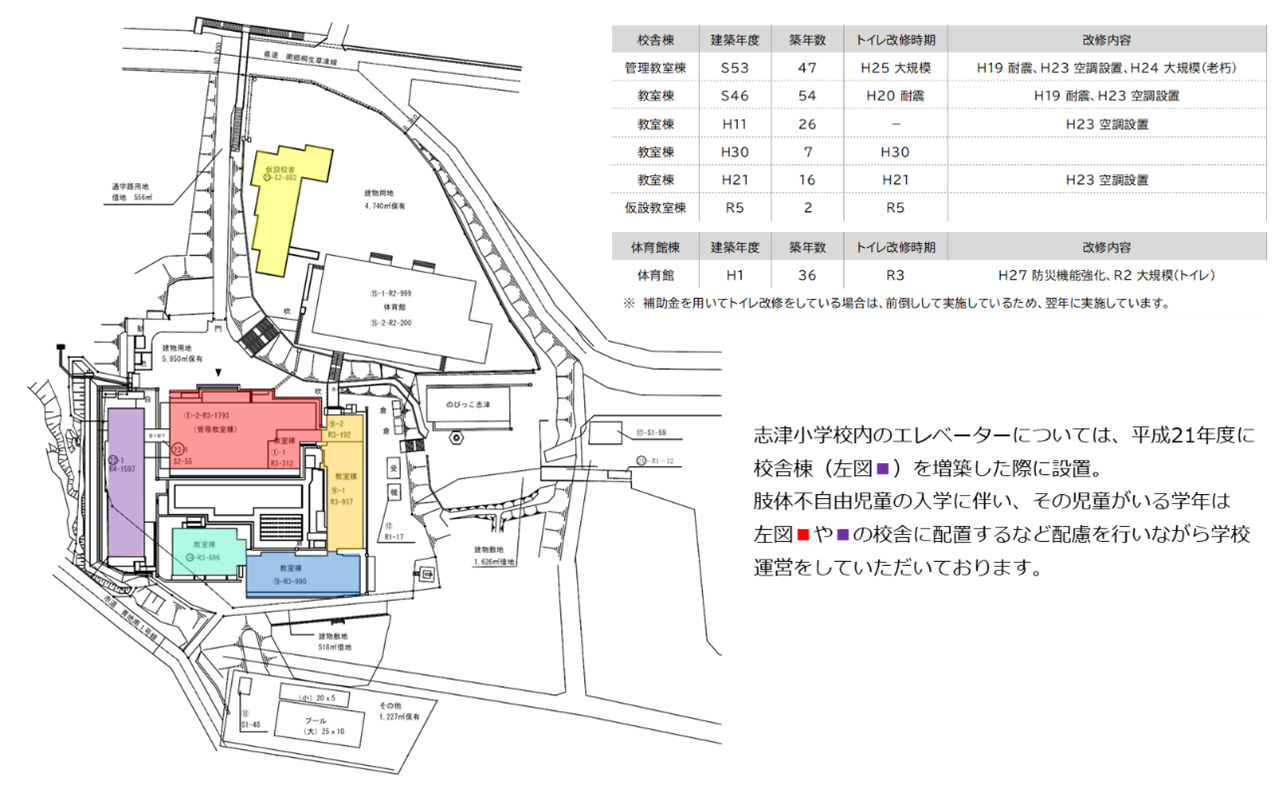Viewport: 1275px width, 785px height.
Task: Click the トイレ改修時期 header in upper table
Action: 894,39
